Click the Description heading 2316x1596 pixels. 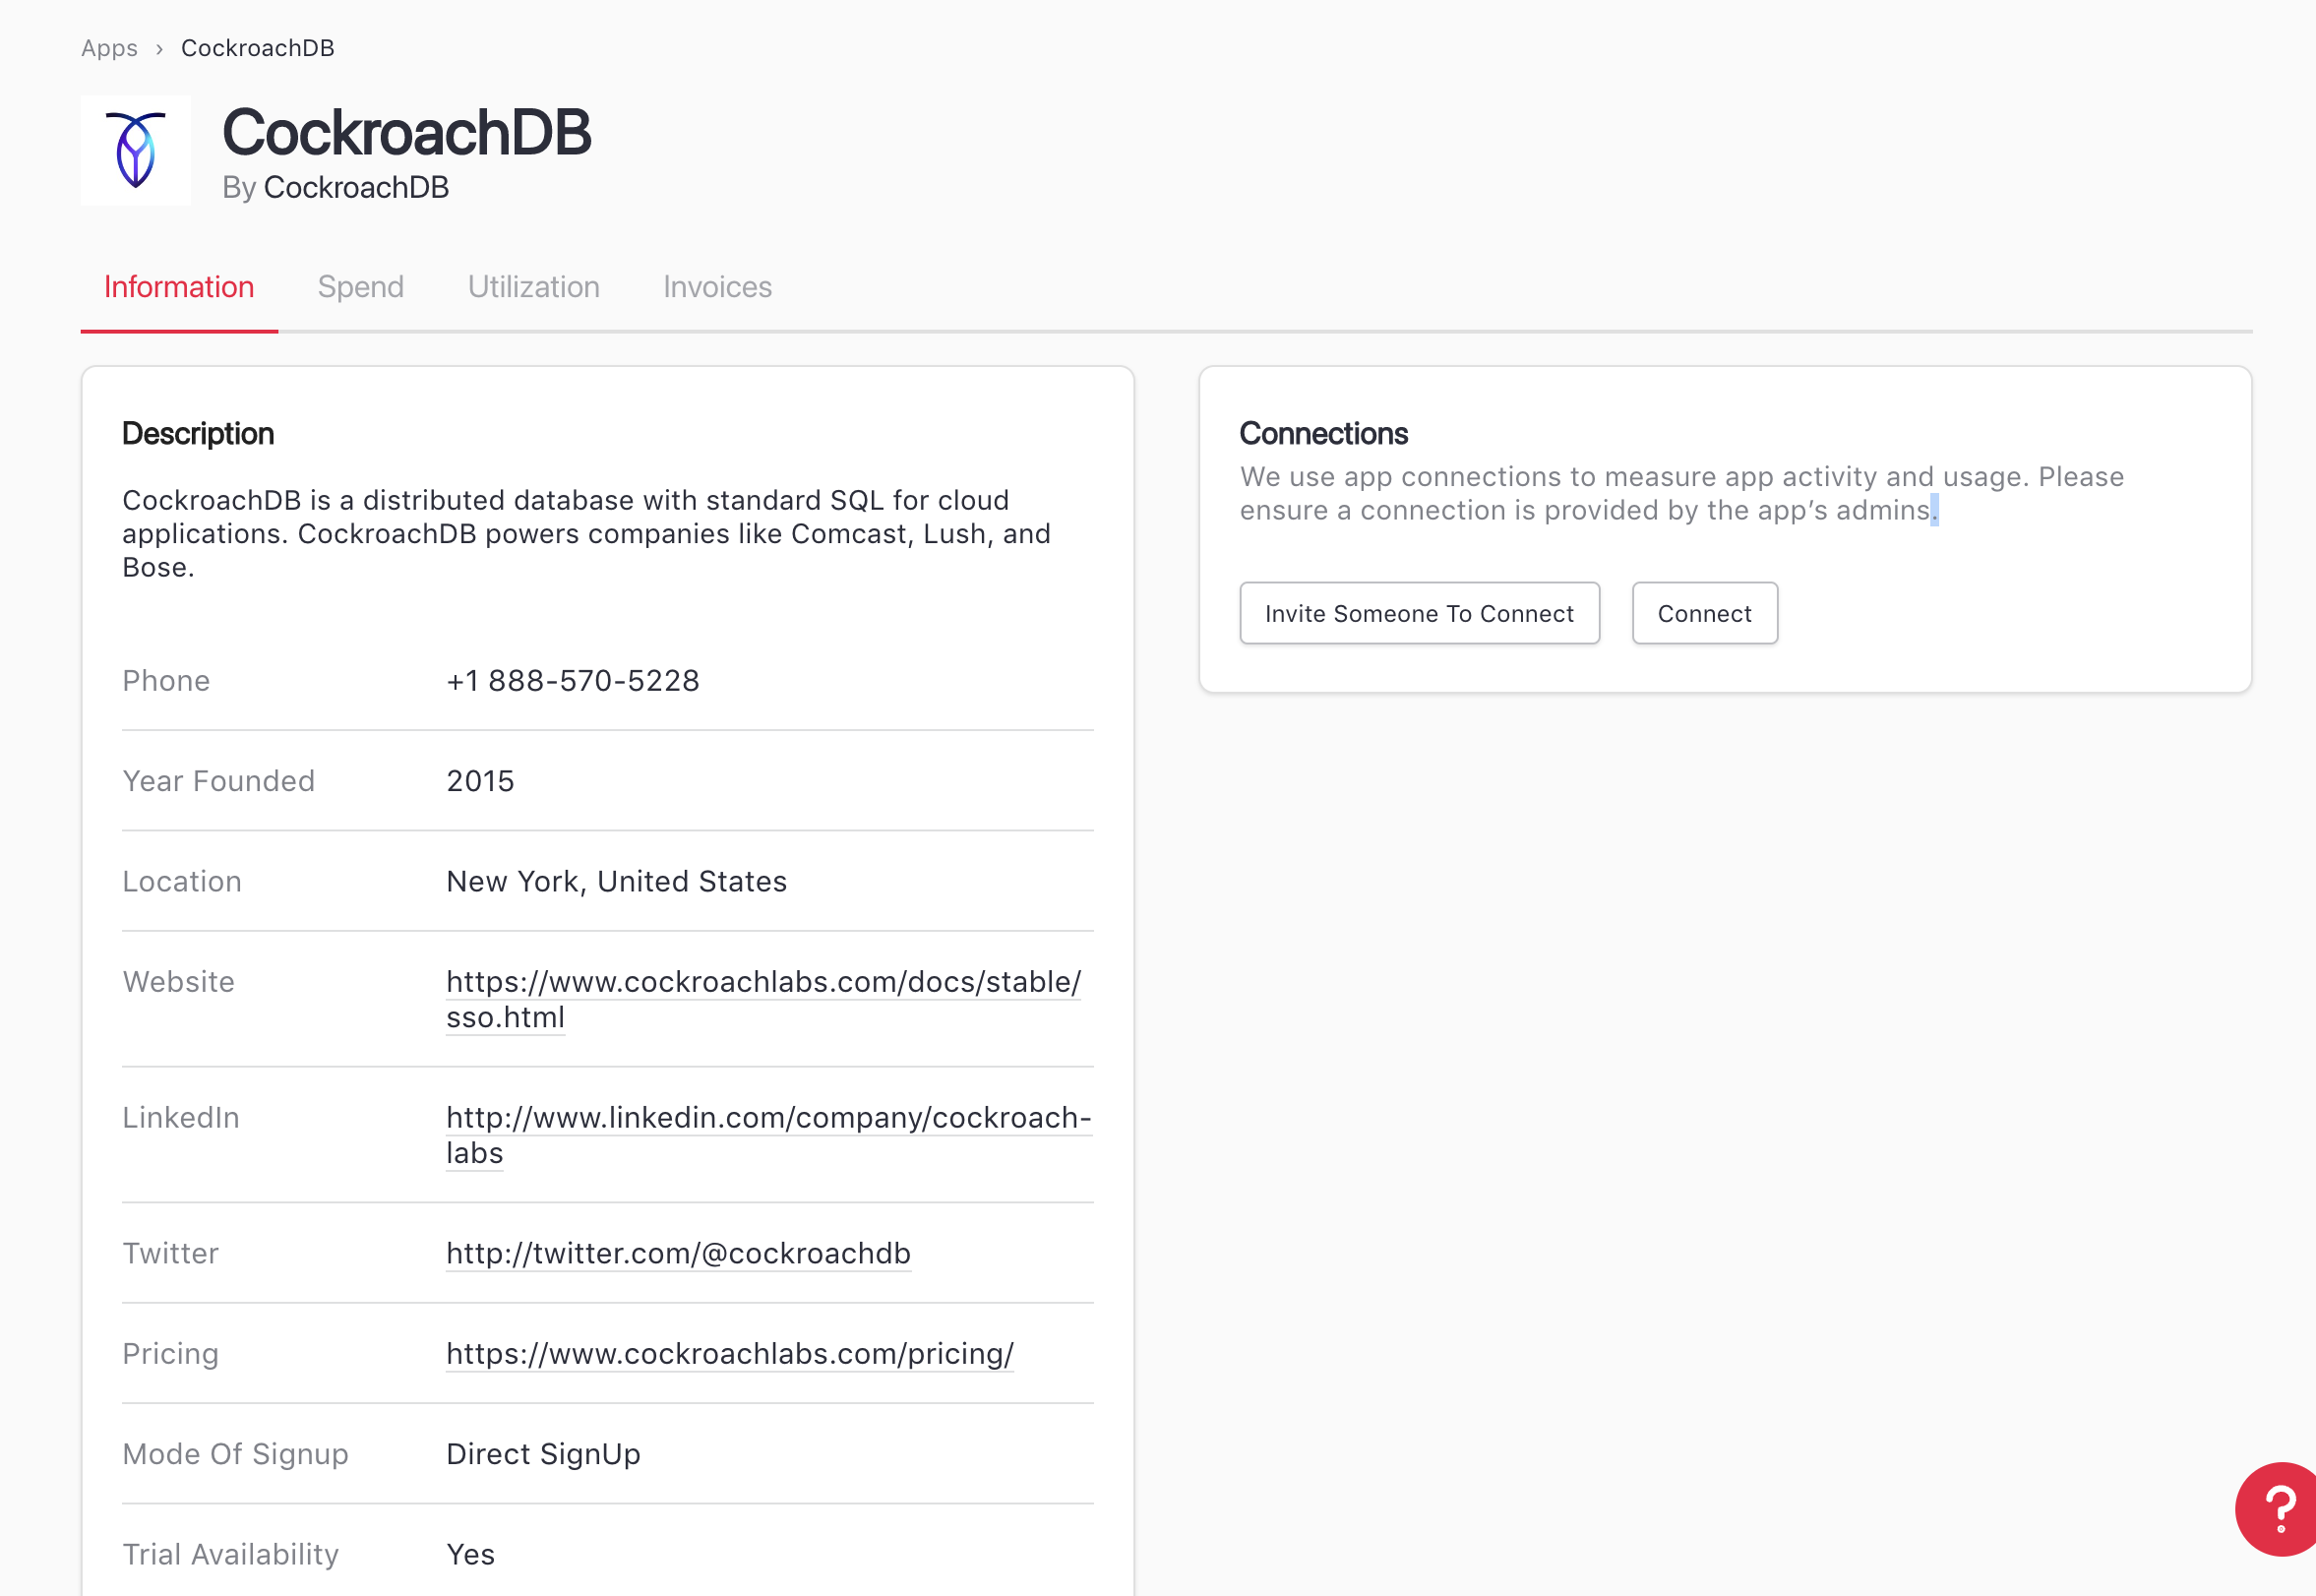(197, 434)
